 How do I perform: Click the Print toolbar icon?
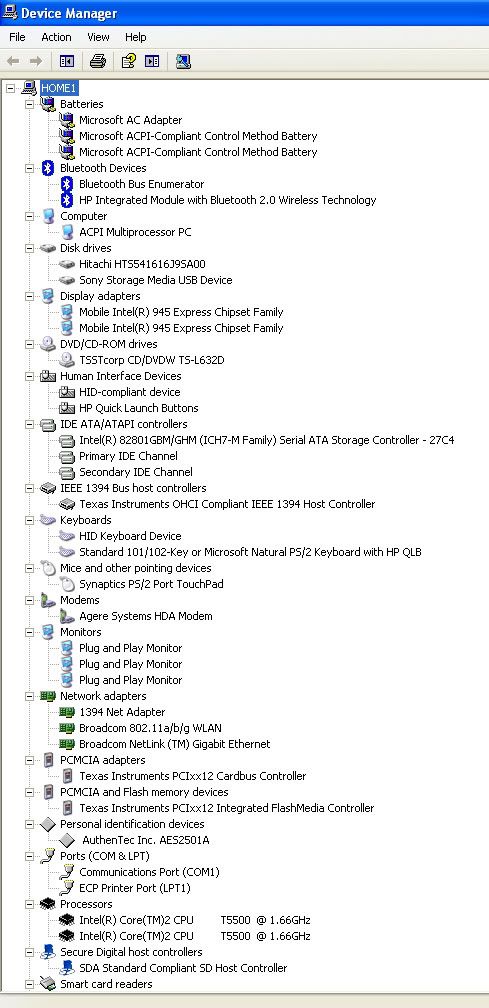click(x=98, y=61)
